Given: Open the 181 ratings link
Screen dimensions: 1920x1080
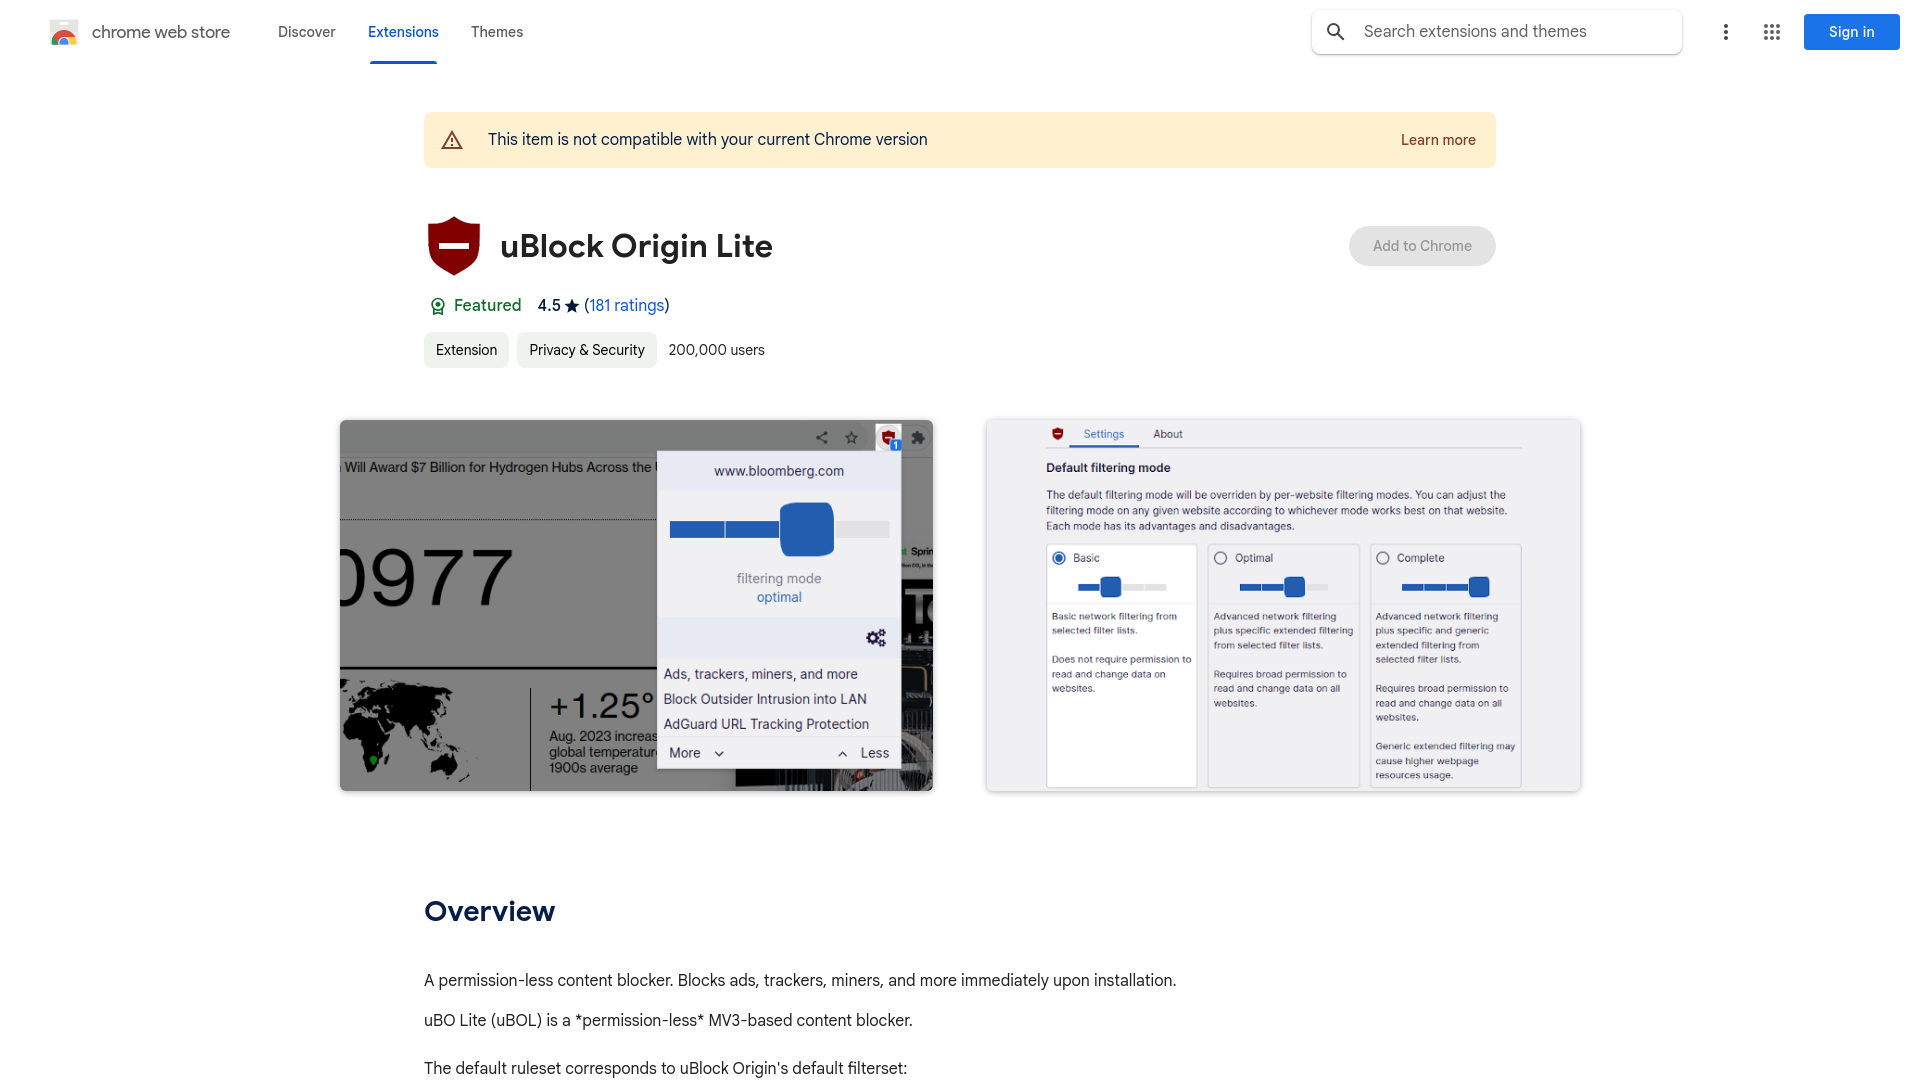Looking at the screenshot, I should [x=627, y=306].
